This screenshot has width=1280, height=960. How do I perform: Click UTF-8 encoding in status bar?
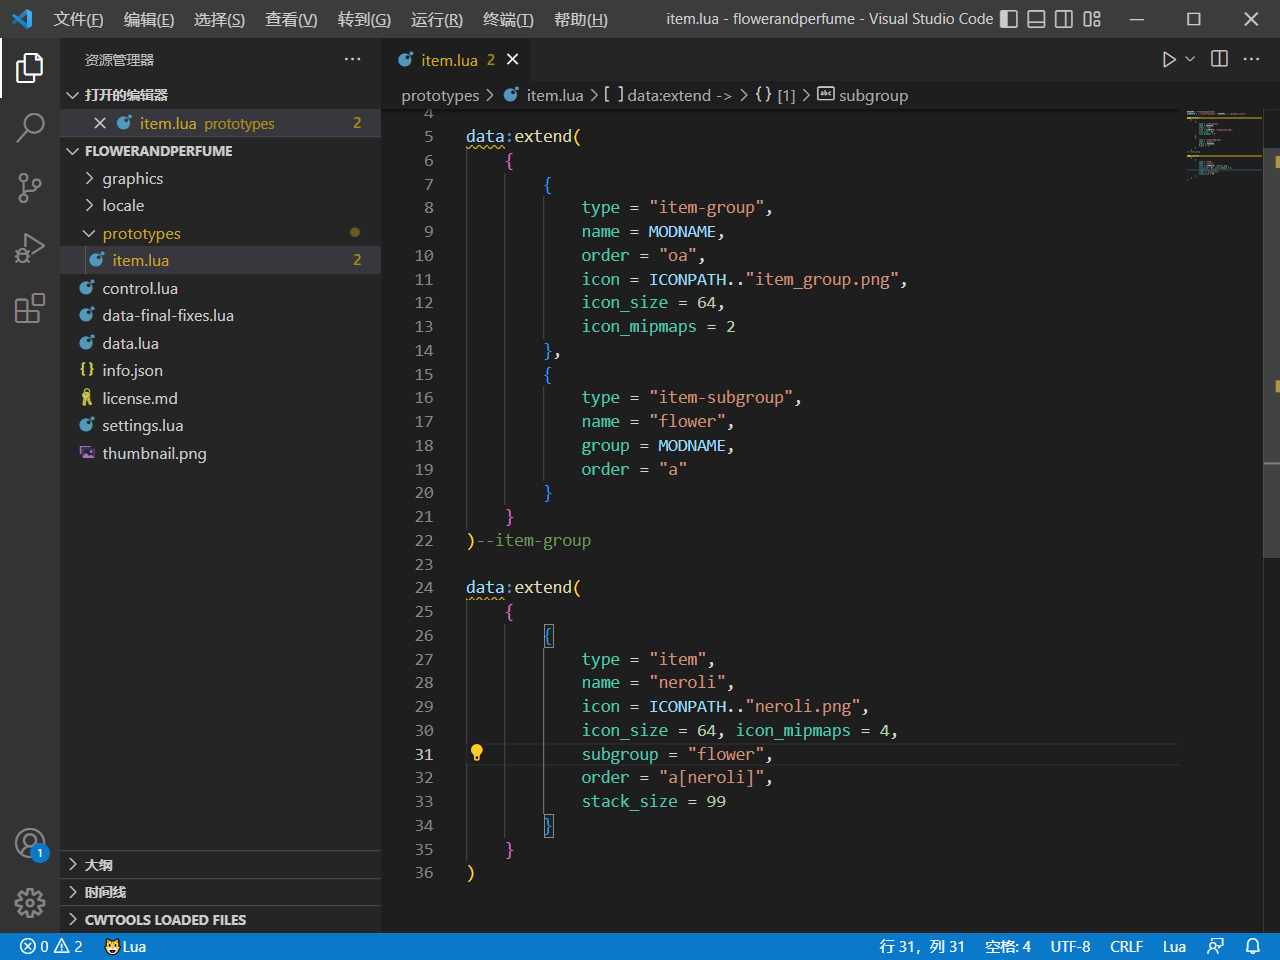1070,946
